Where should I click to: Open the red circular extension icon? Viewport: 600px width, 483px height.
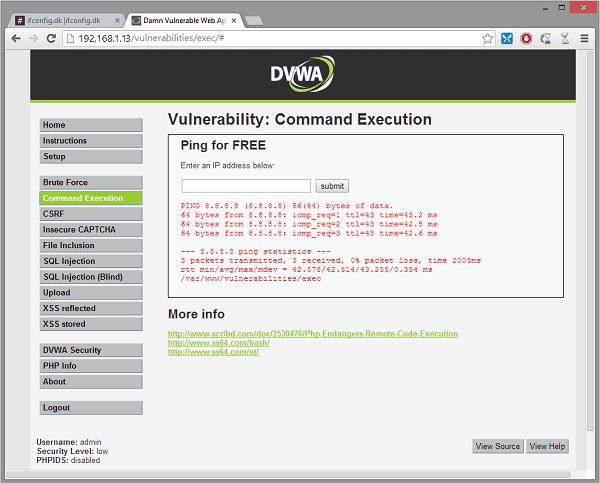[x=526, y=38]
